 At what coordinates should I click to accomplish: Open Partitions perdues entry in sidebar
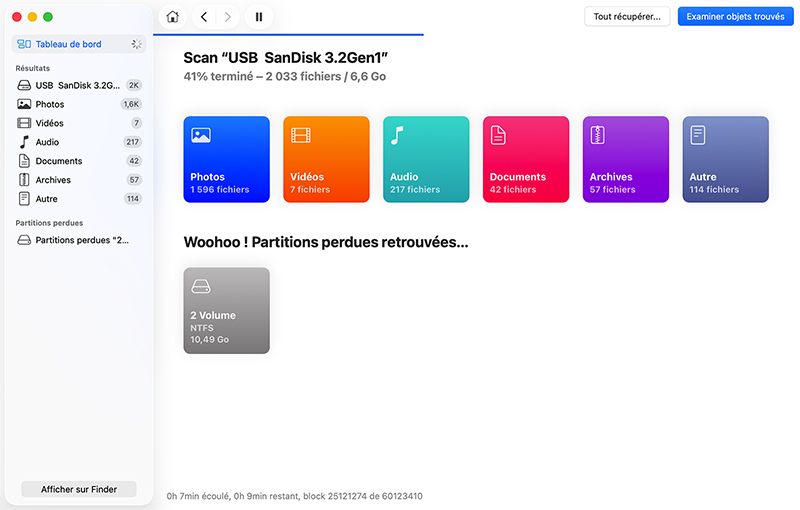coord(79,240)
